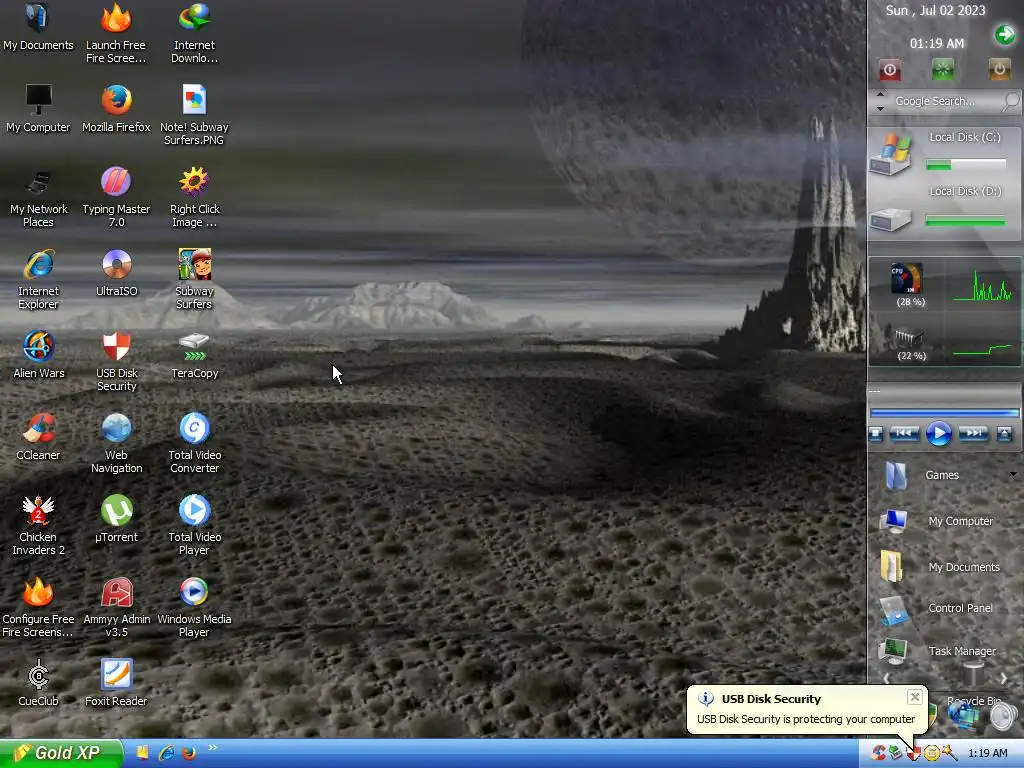Open Foxit Reader desktop icon

116,683
